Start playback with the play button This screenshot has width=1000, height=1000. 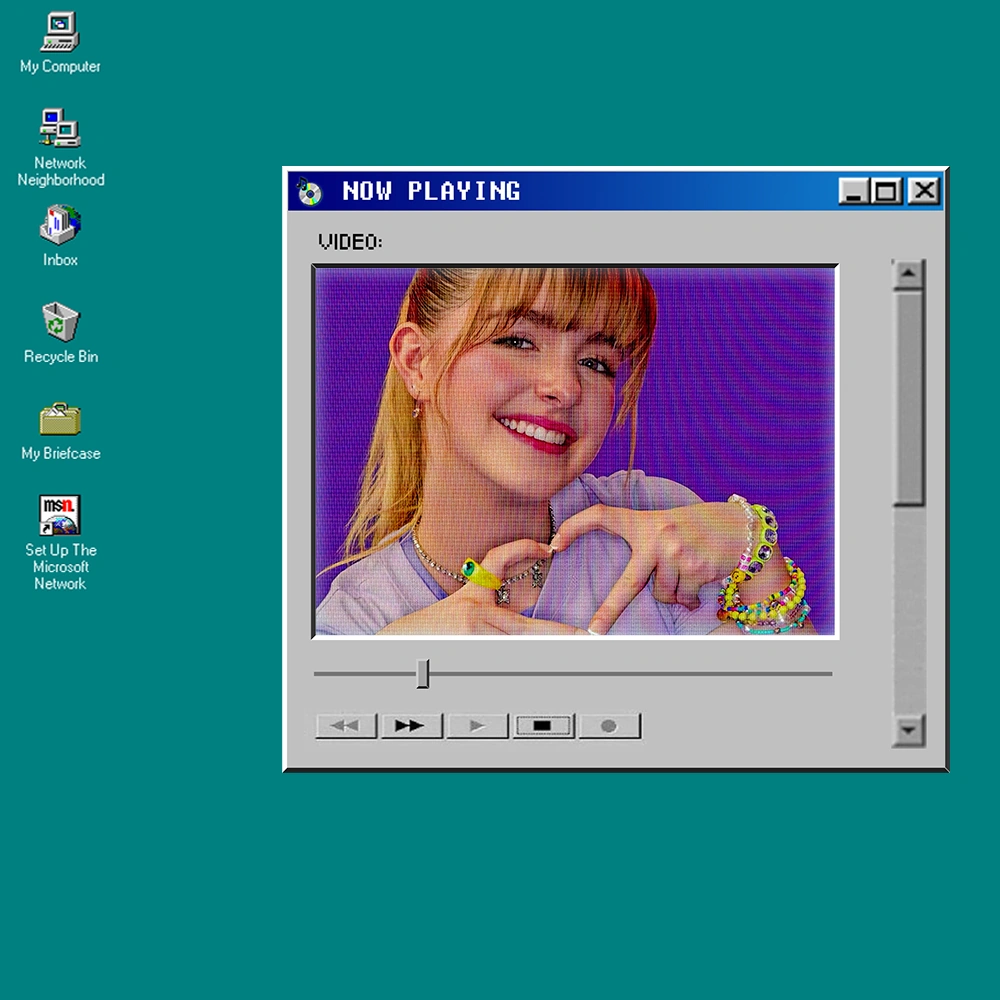[x=478, y=726]
